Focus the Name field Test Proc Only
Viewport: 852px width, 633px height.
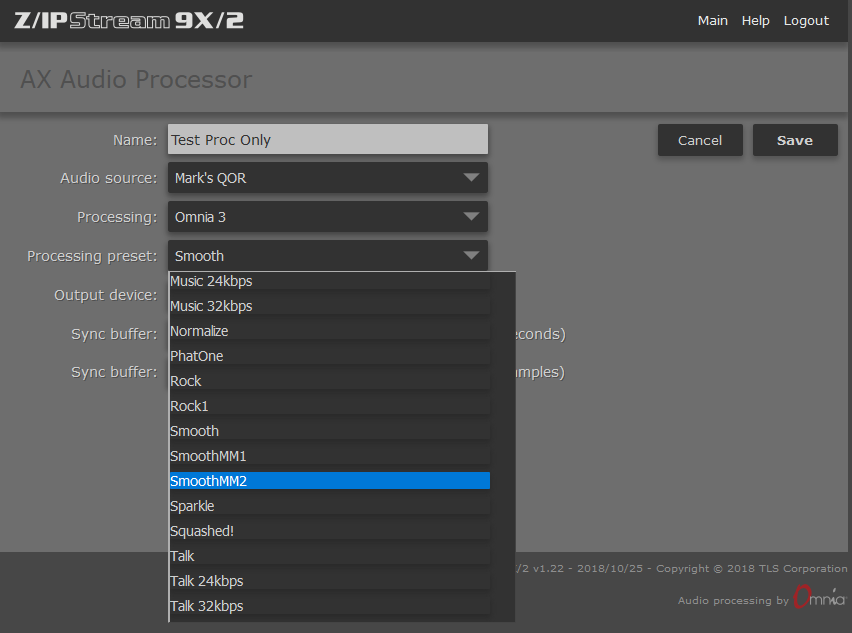click(328, 139)
